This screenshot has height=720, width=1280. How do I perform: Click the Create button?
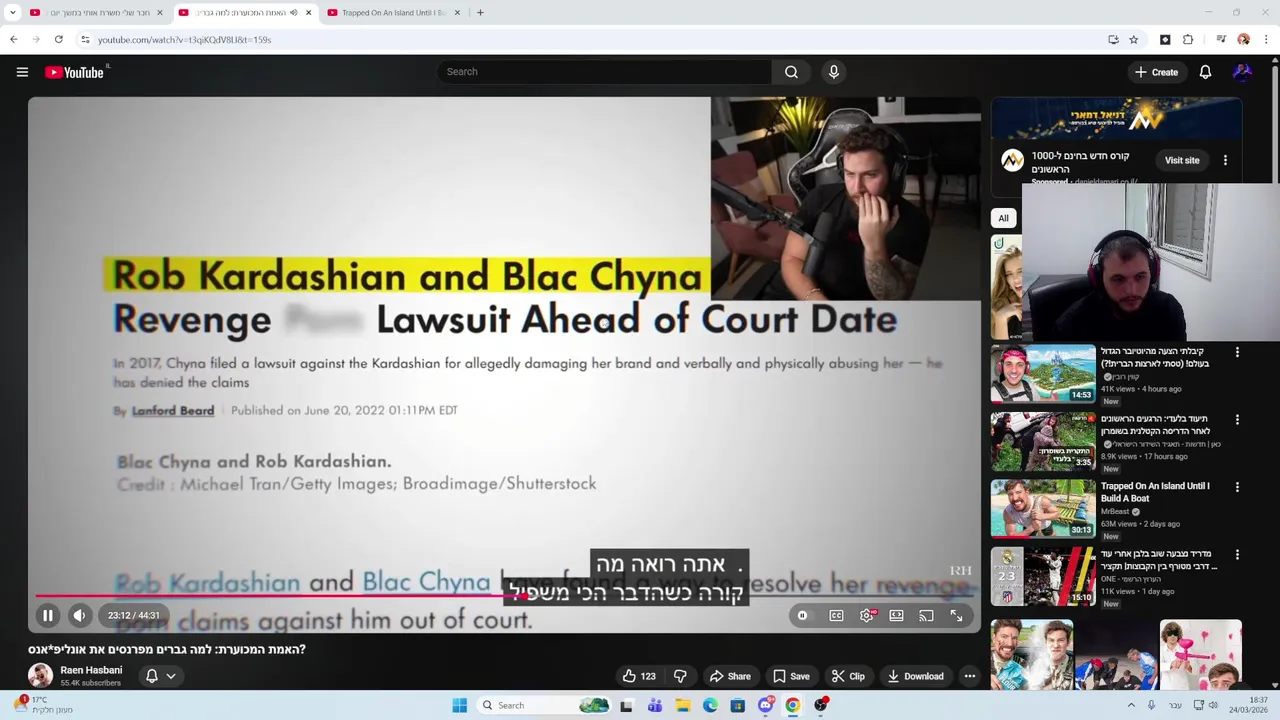tap(1156, 72)
